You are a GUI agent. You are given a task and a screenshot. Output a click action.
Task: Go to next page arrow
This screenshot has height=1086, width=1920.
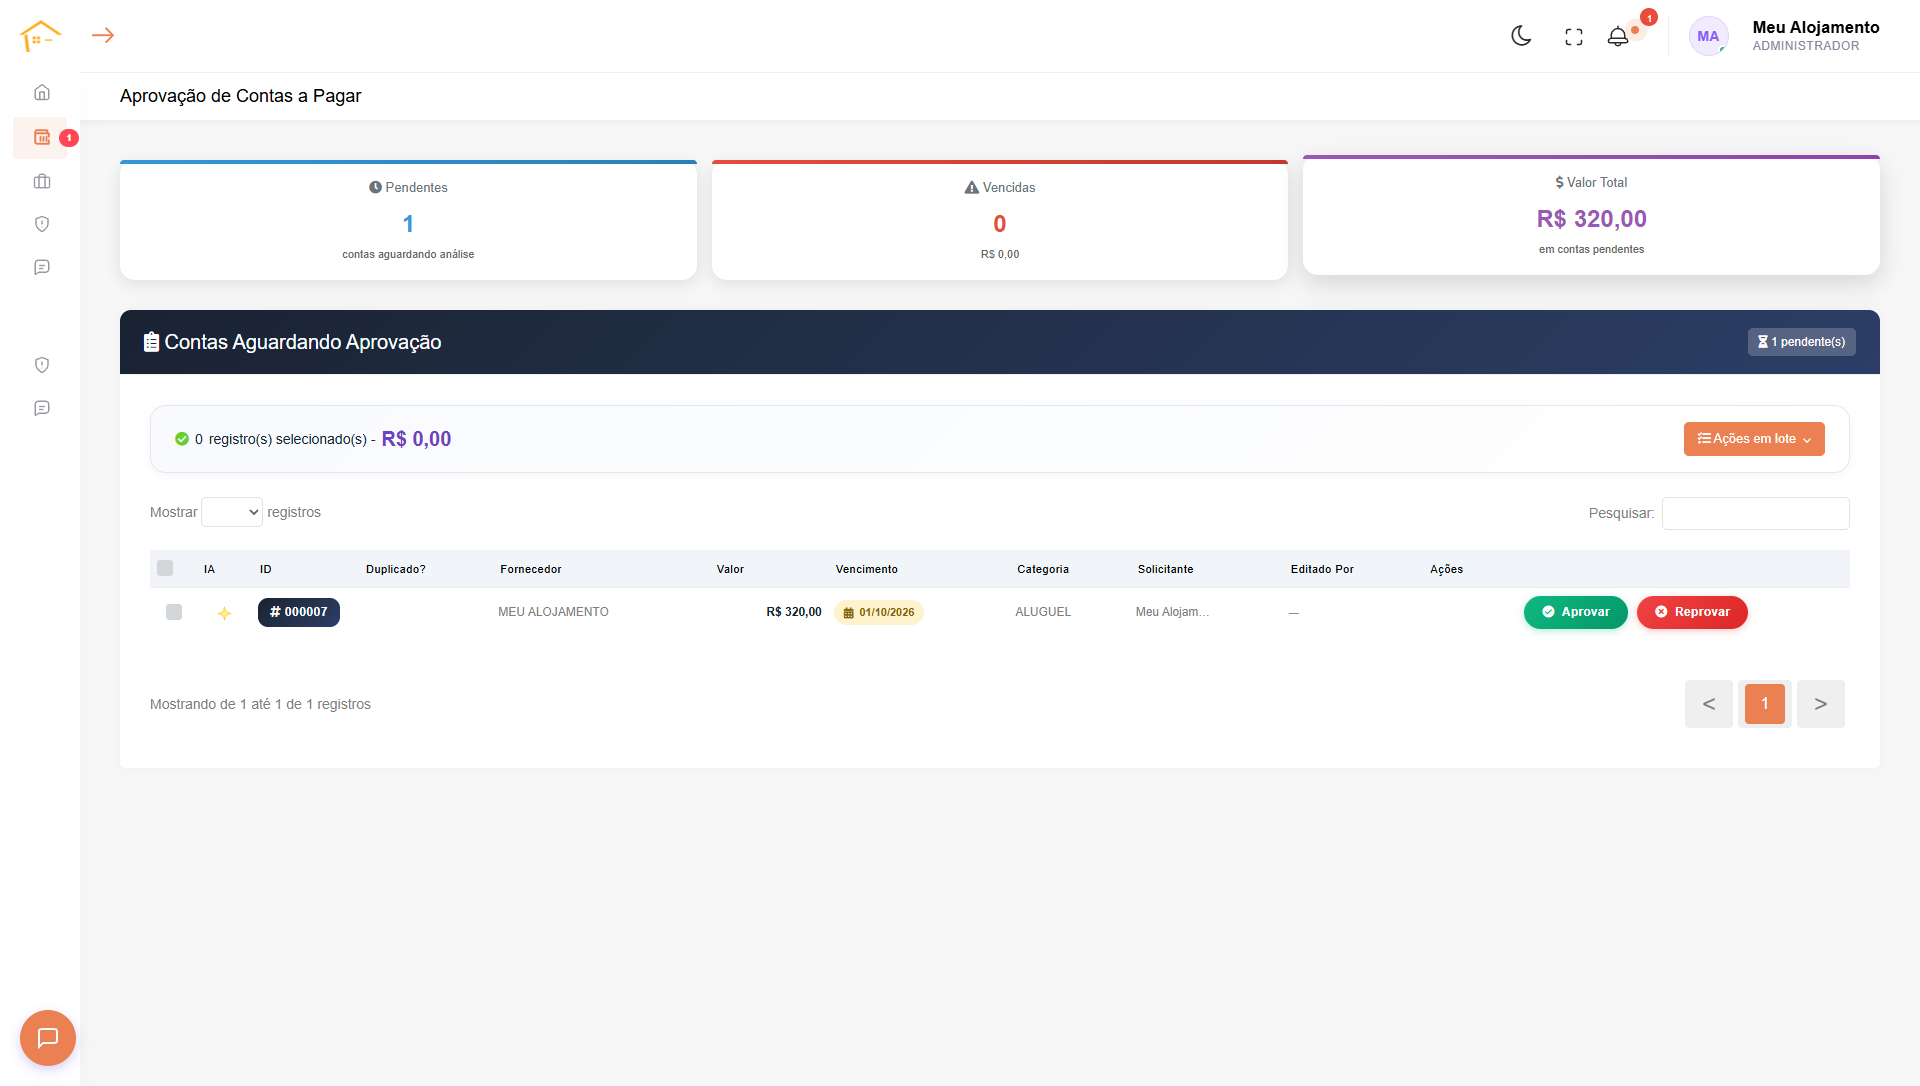pos(1821,704)
